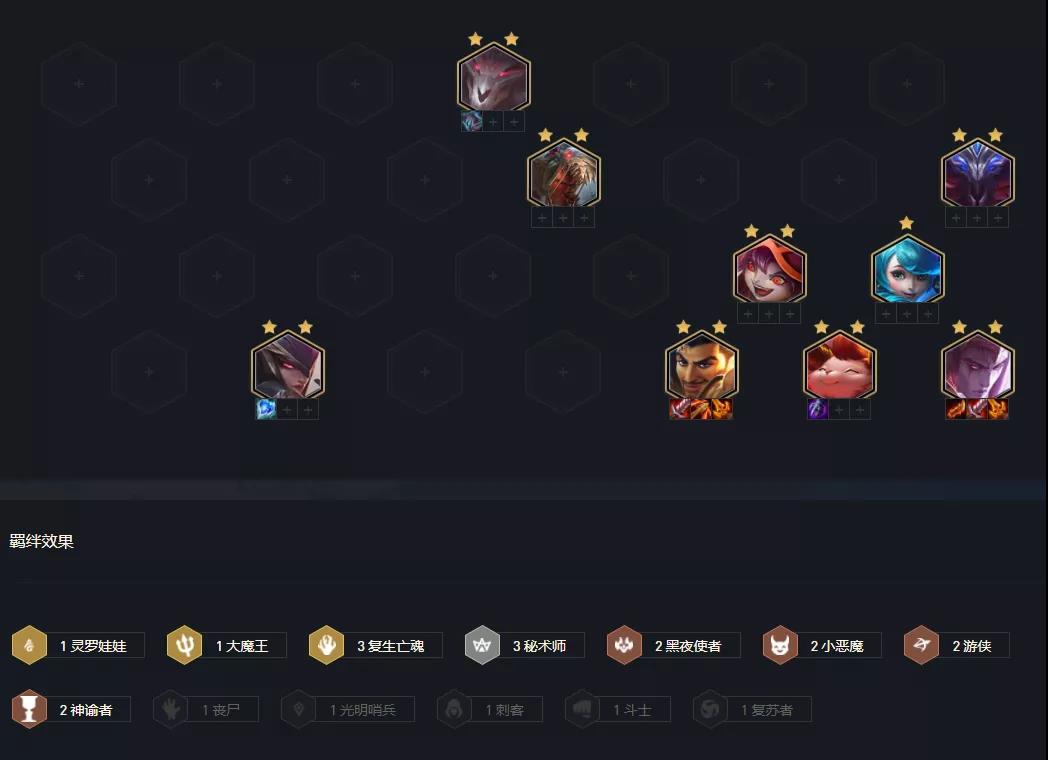
Task: Click the 小恶魔 horned trait icon
Action: click(x=780, y=645)
